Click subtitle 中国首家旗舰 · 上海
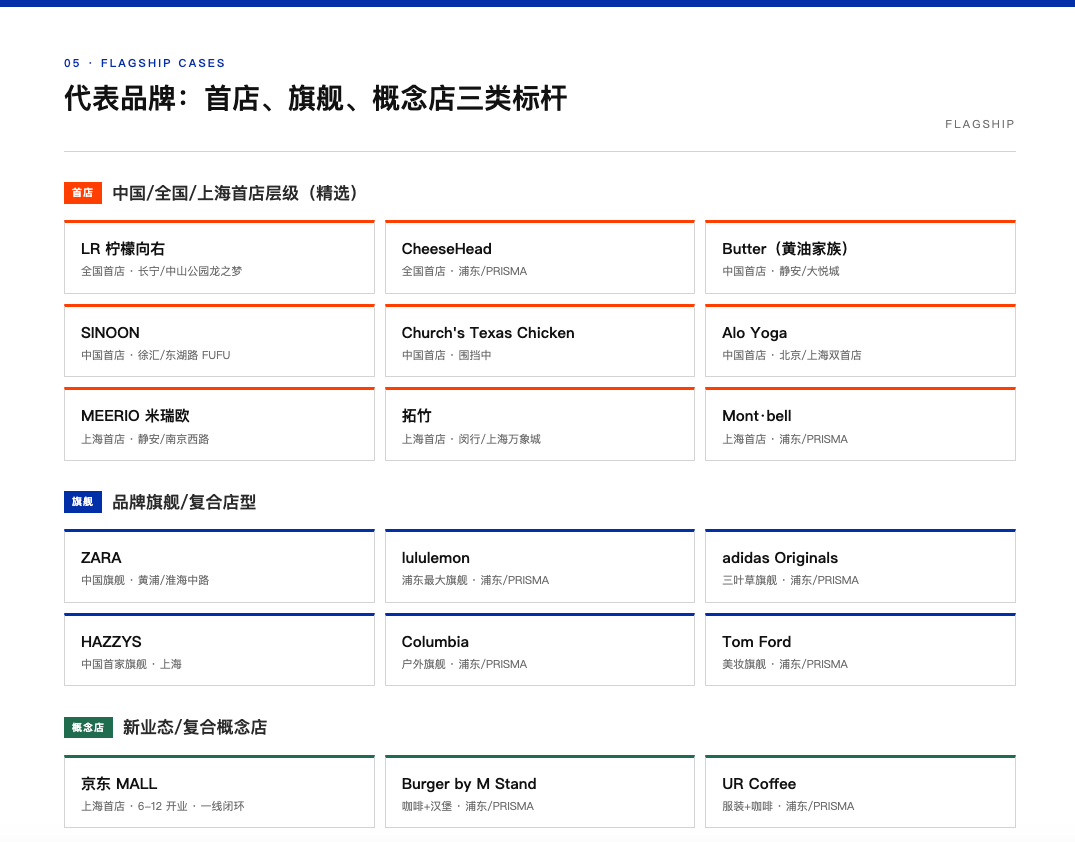Viewport: 1075px width, 842px height. 132,664
